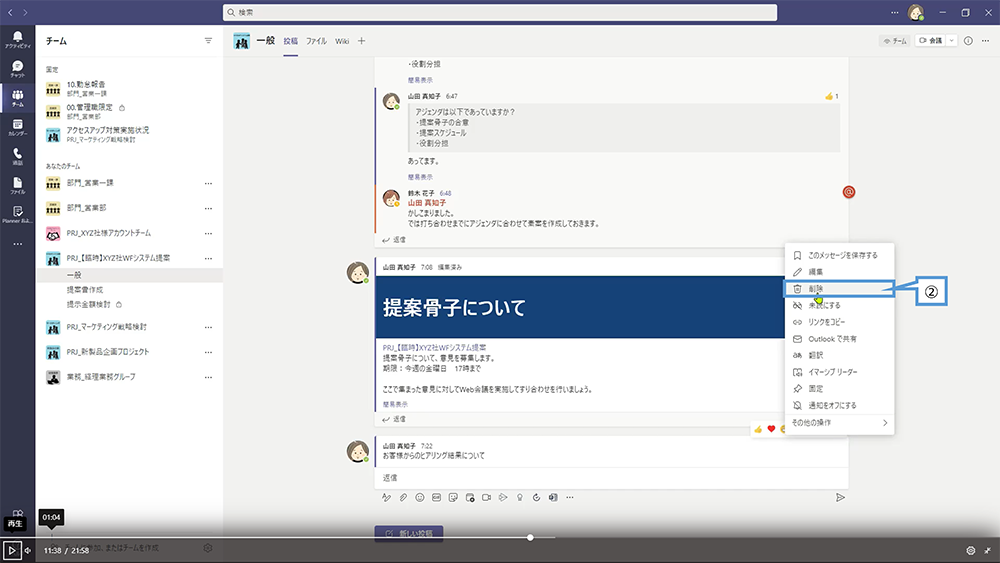The width and height of the screenshot is (1000, 563).
Task: Click the チーム button in channel header
Action: [895, 41]
